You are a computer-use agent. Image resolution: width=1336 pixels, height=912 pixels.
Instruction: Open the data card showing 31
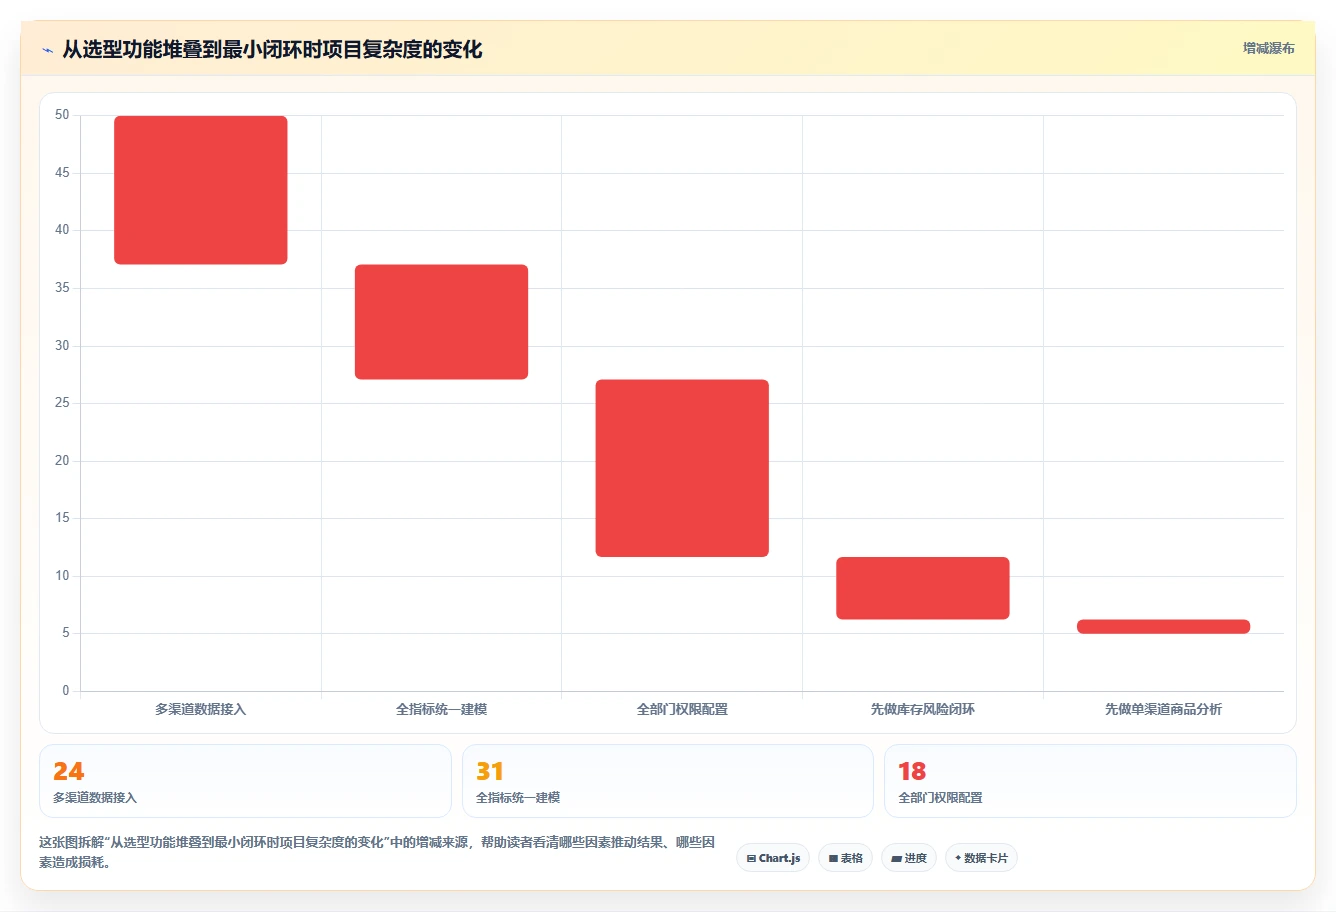[x=668, y=781]
